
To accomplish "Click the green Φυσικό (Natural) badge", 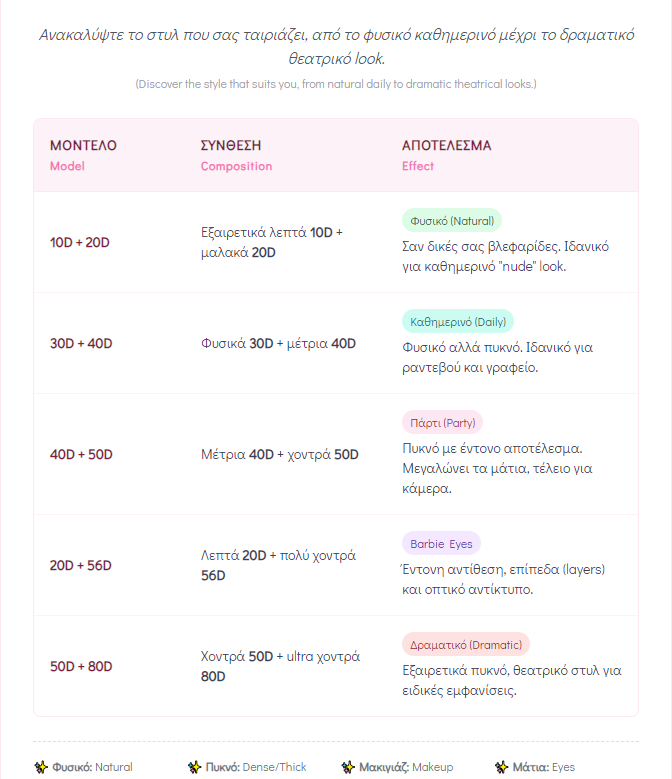I will tap(451, 220).
